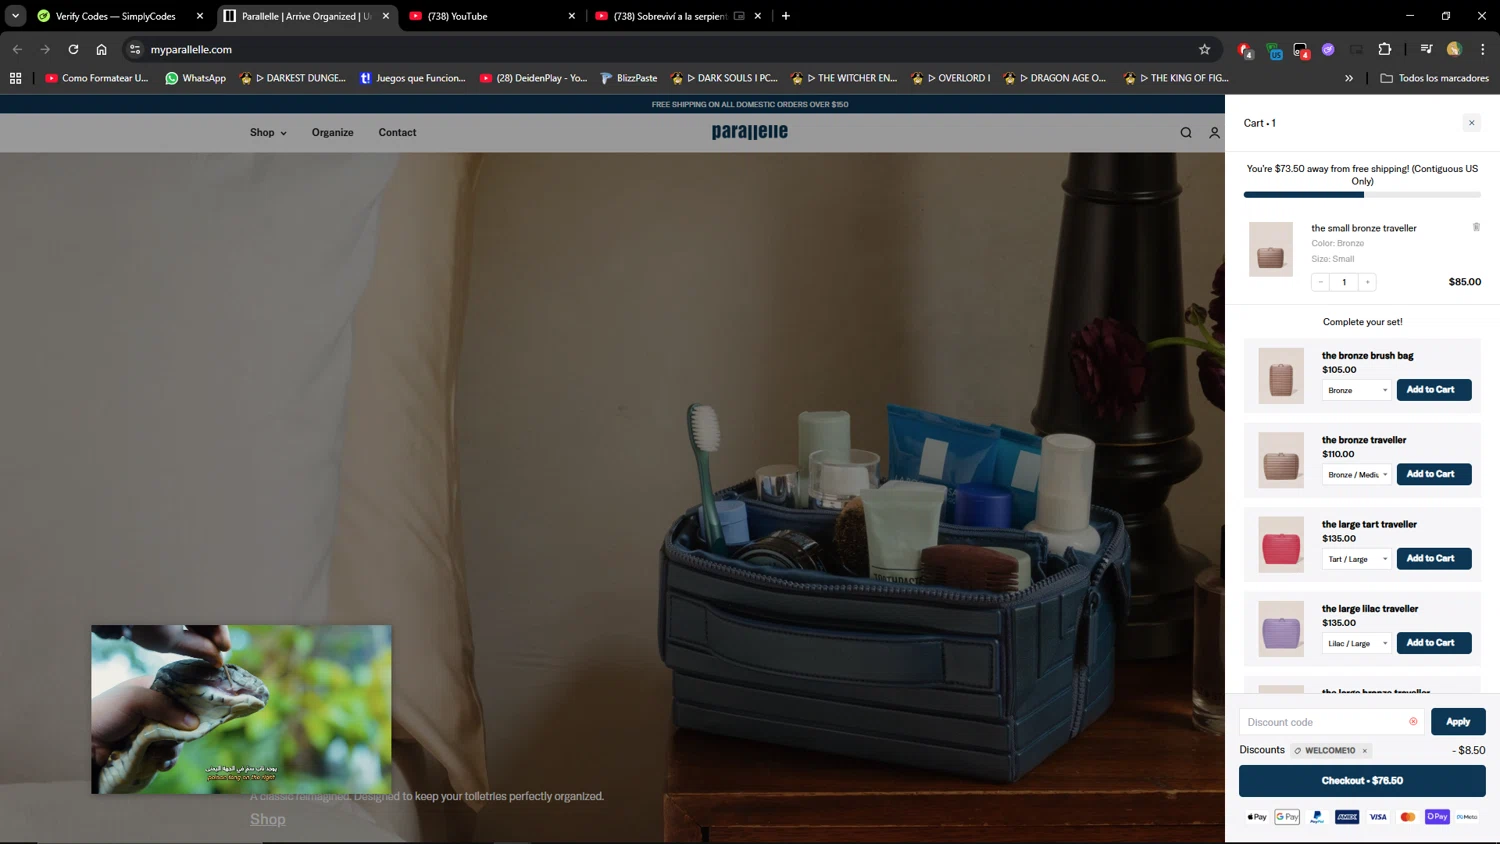1500x844 pixels.
Task: Open Todos los marcadores folder
Action: [1434, 78]
